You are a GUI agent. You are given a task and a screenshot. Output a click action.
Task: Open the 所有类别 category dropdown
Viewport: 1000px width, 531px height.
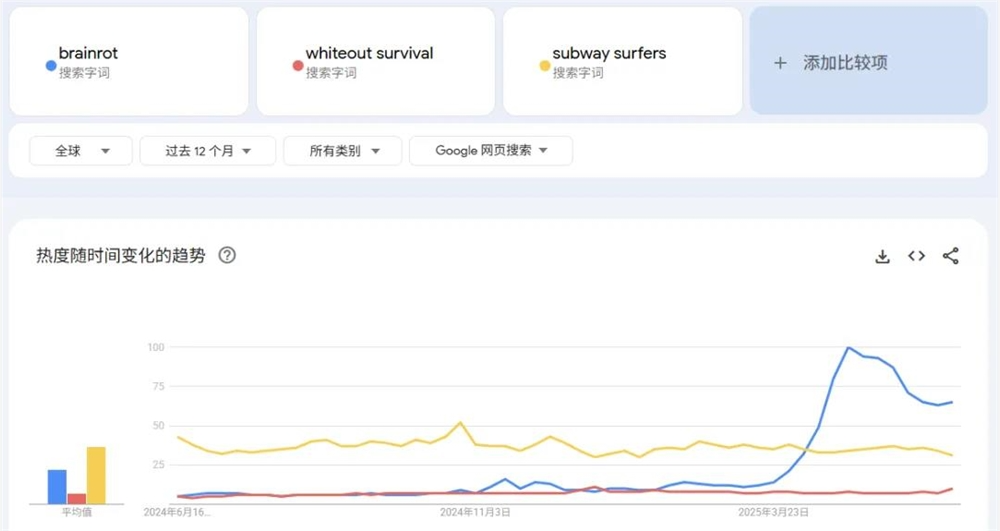(344, 151)
